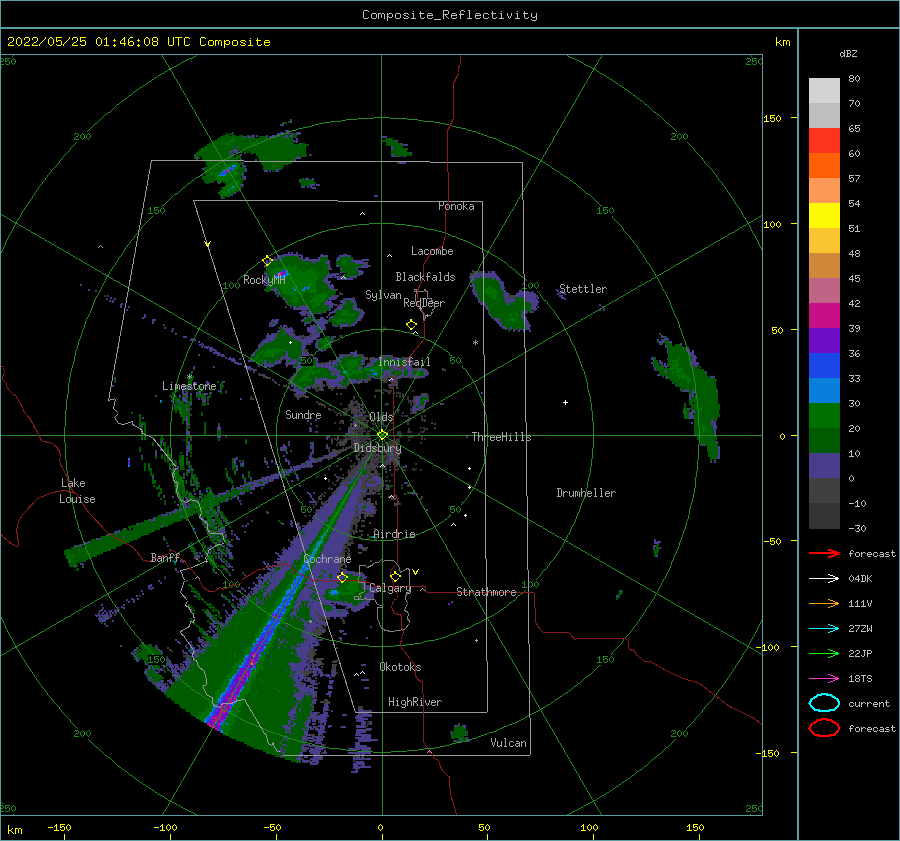The height and width of the screenshot is (841, 900).
Task: Click the yellow diamond marker below RedDeer
Action: pyautogui.click(x=411, y=325)
